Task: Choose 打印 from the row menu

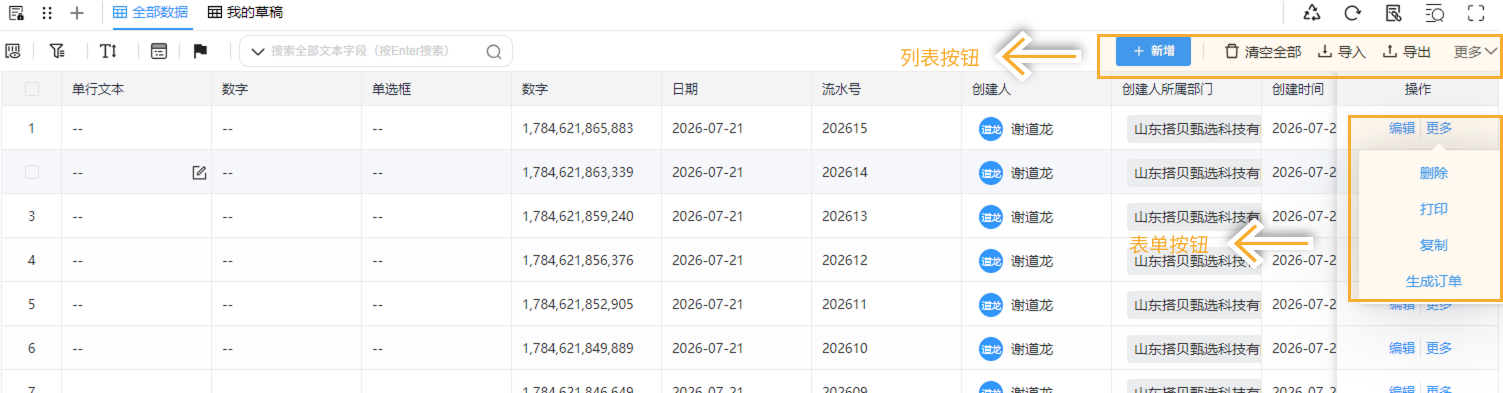Action: coord(1433,209)
